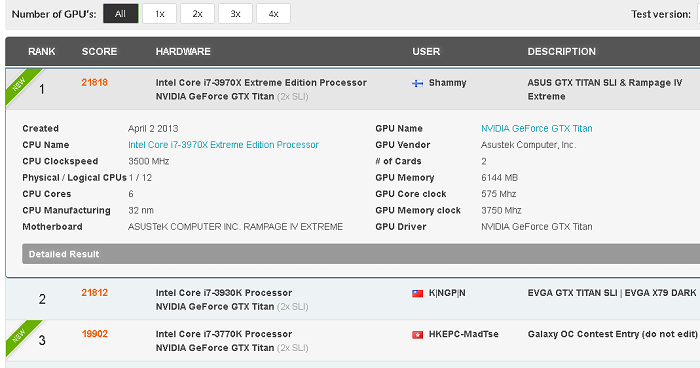Click the motherboard value RAMPAGE IV EXTREME
Screen dimensions: 700x368
coord(235,227)
